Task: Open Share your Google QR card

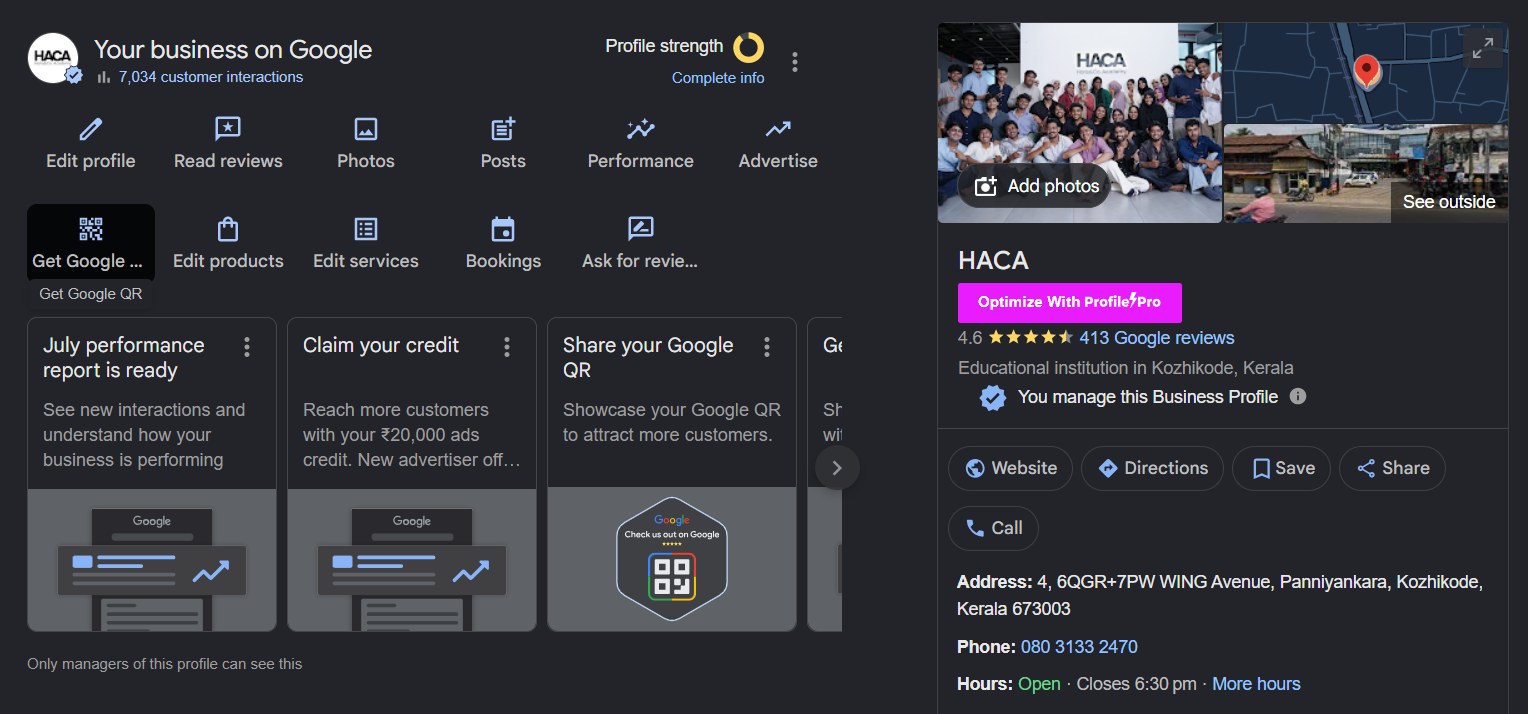Action: click(x=672, y=475)
